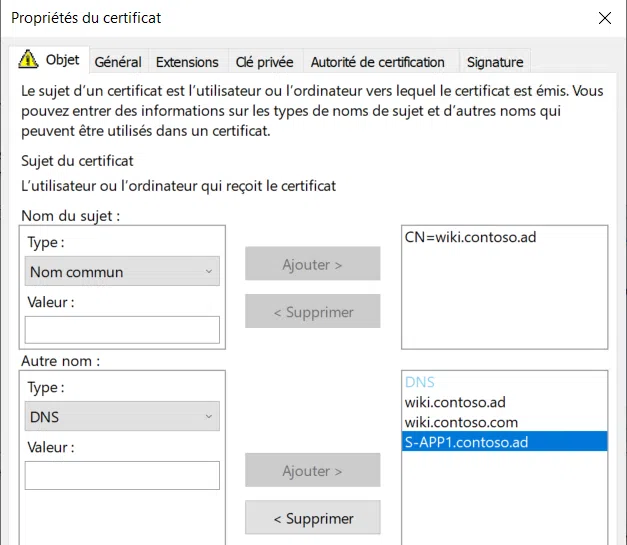The height and width of the screenshot is (545, 627).
Task: Select the wiki.contoso.com DNS entry
Action: tap(461, 422)
